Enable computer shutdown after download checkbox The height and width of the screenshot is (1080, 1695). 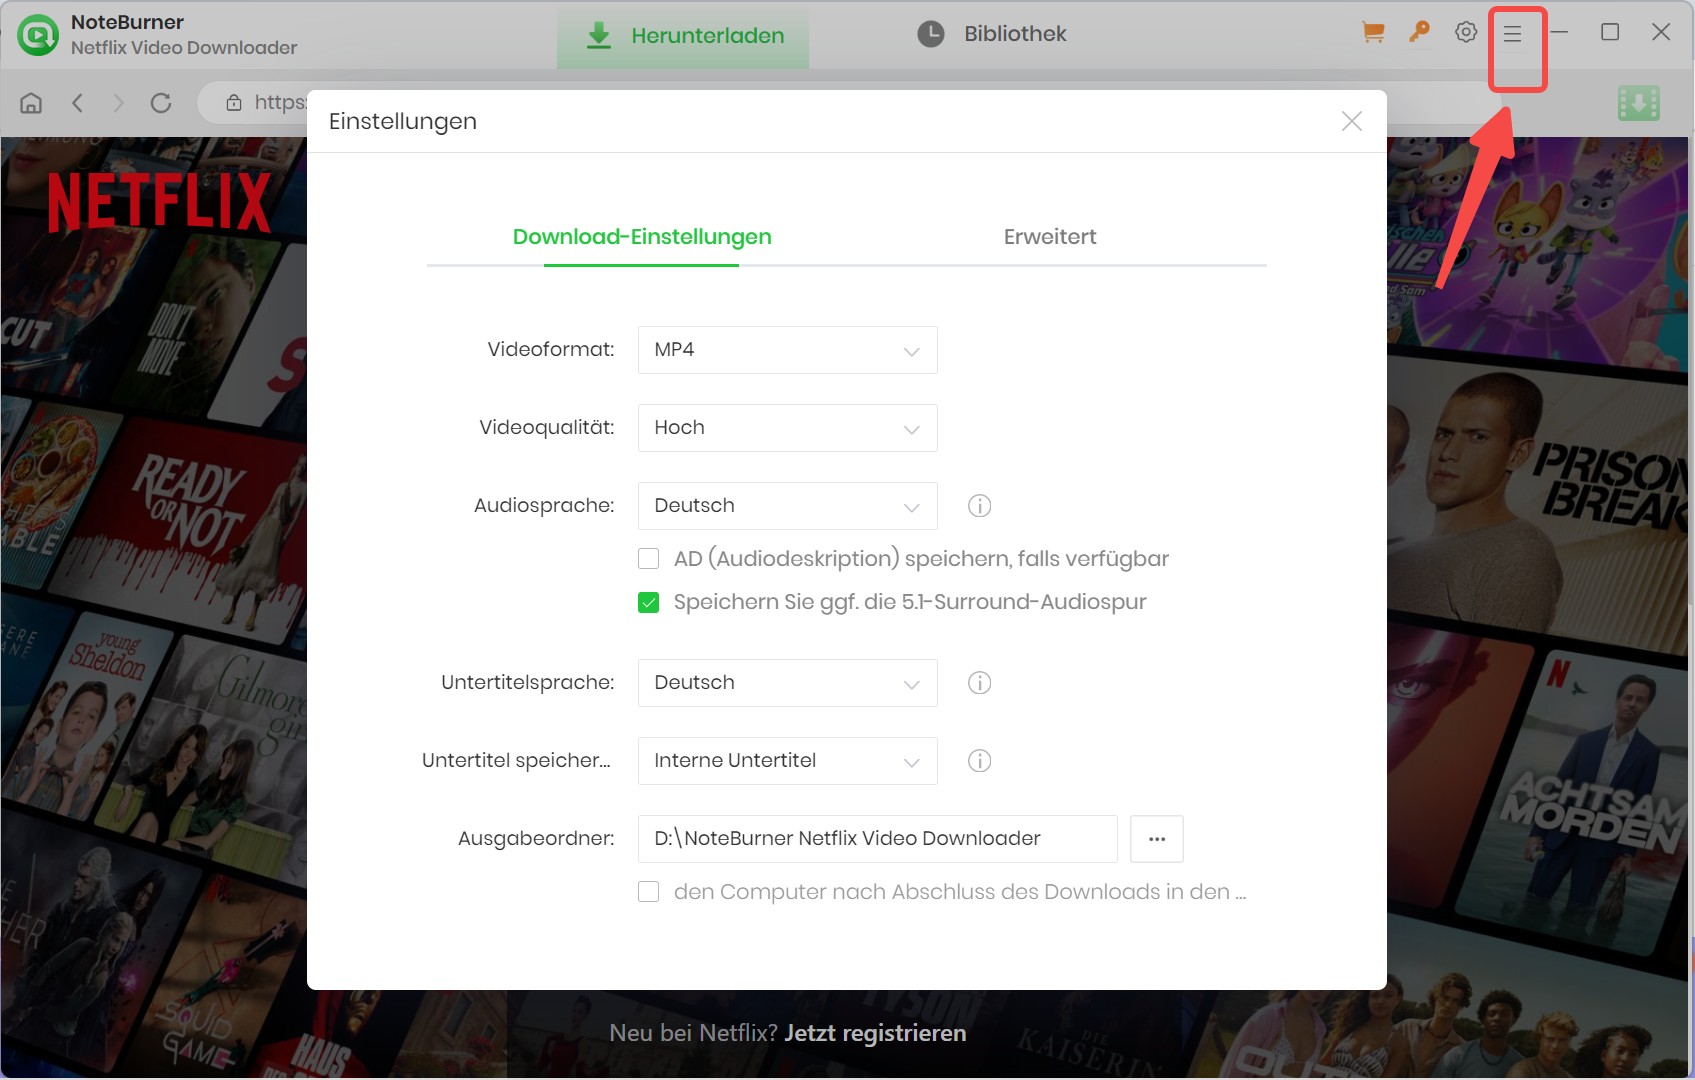pos(649,892)
